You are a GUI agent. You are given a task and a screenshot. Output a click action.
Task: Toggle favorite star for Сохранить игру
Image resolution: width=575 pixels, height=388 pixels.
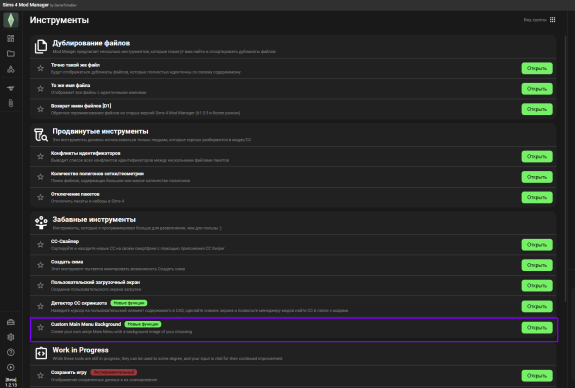pos(40,375)
